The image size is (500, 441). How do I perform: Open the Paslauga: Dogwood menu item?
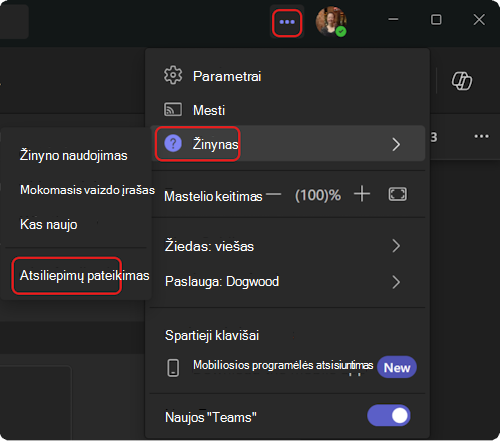point(287,282)
